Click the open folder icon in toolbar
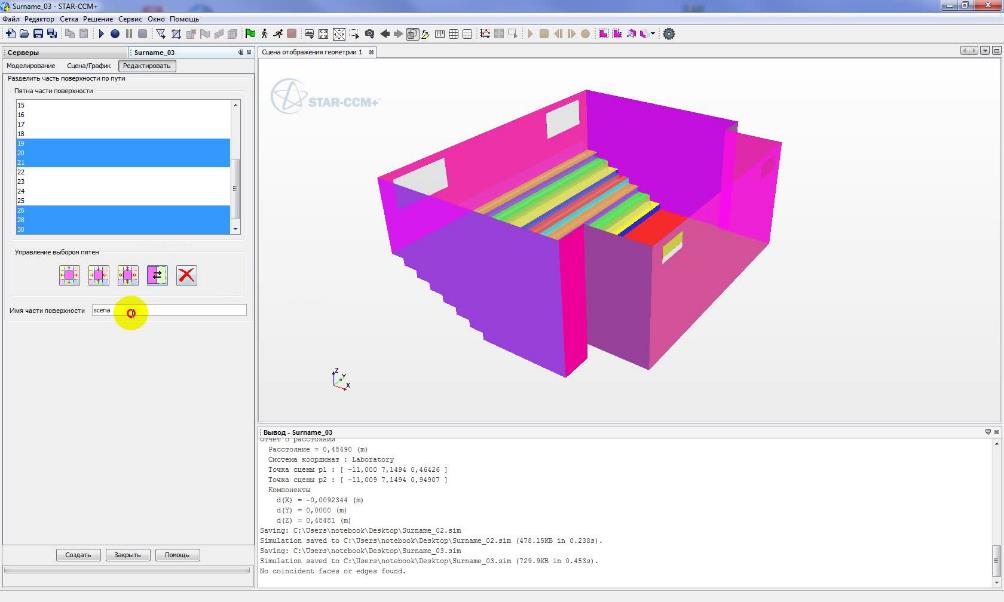Image resolution: width=1004 pixels, height=602 pixels. click(24, 33)
